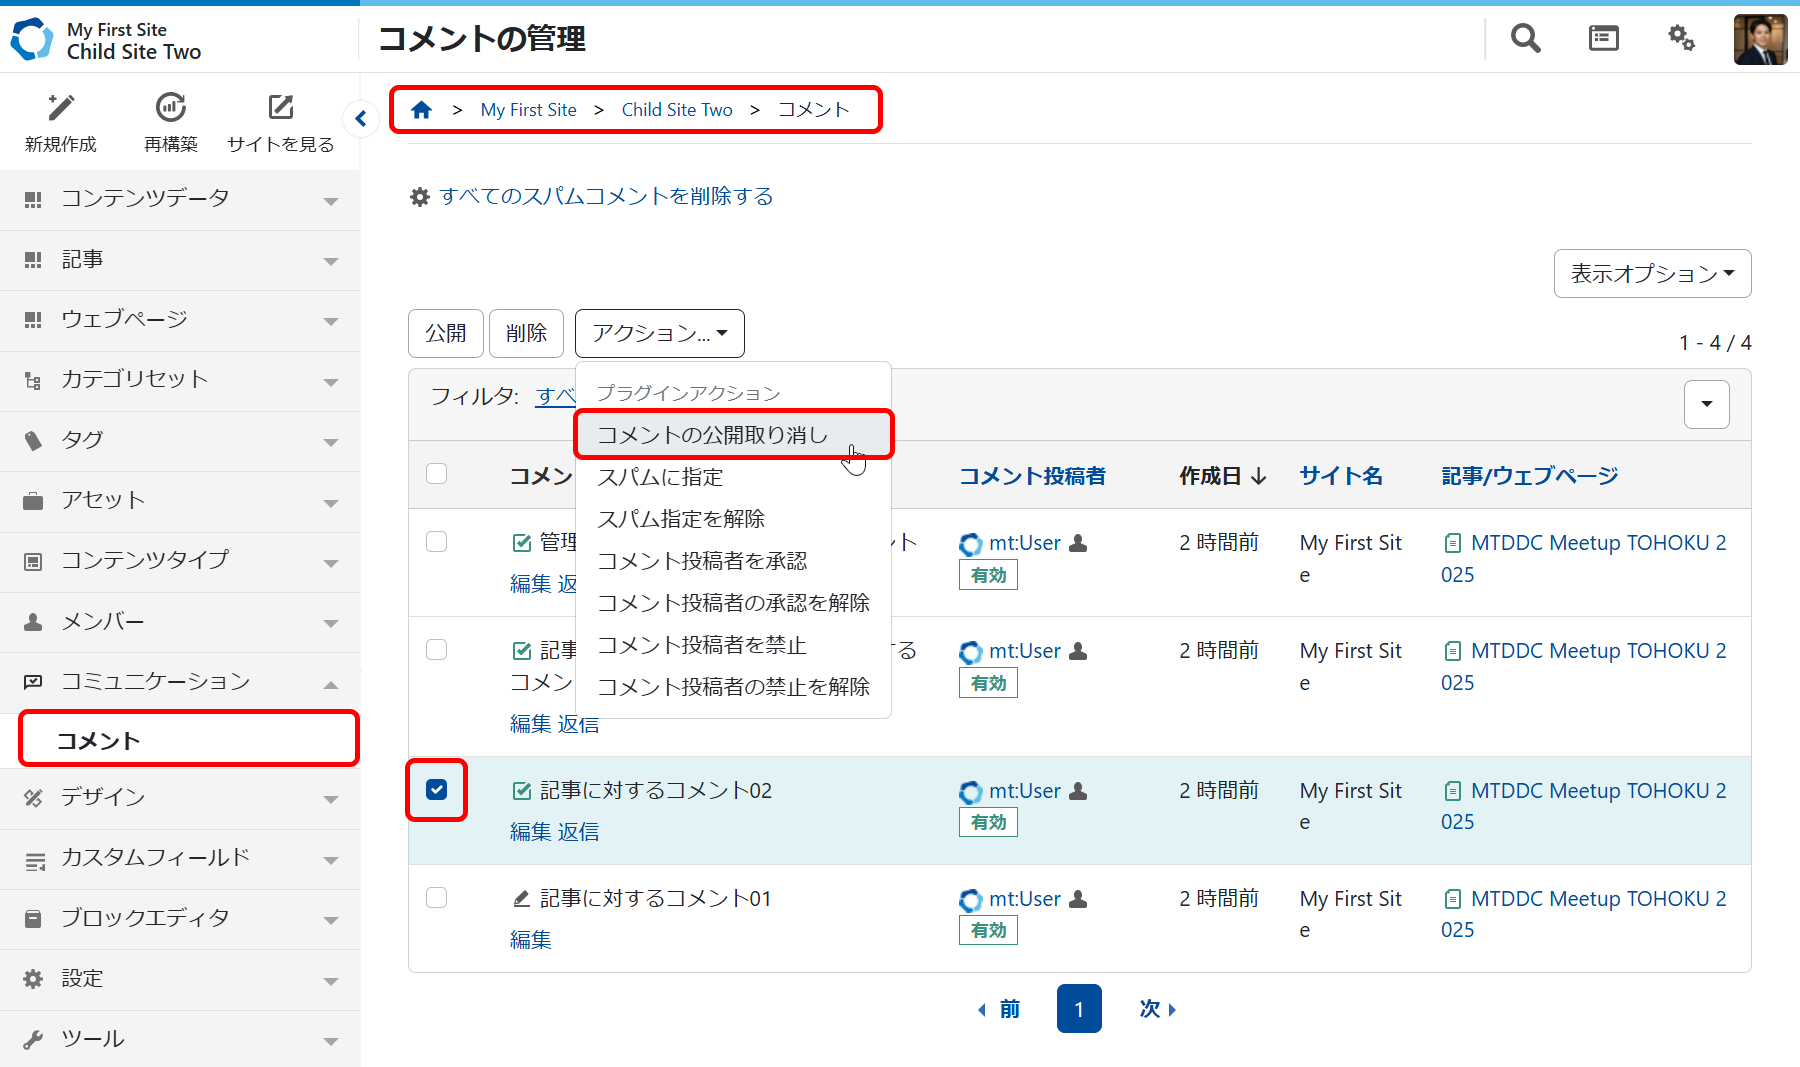
Task: Go to page 1 in pagination
Action: [1079, 1009]
